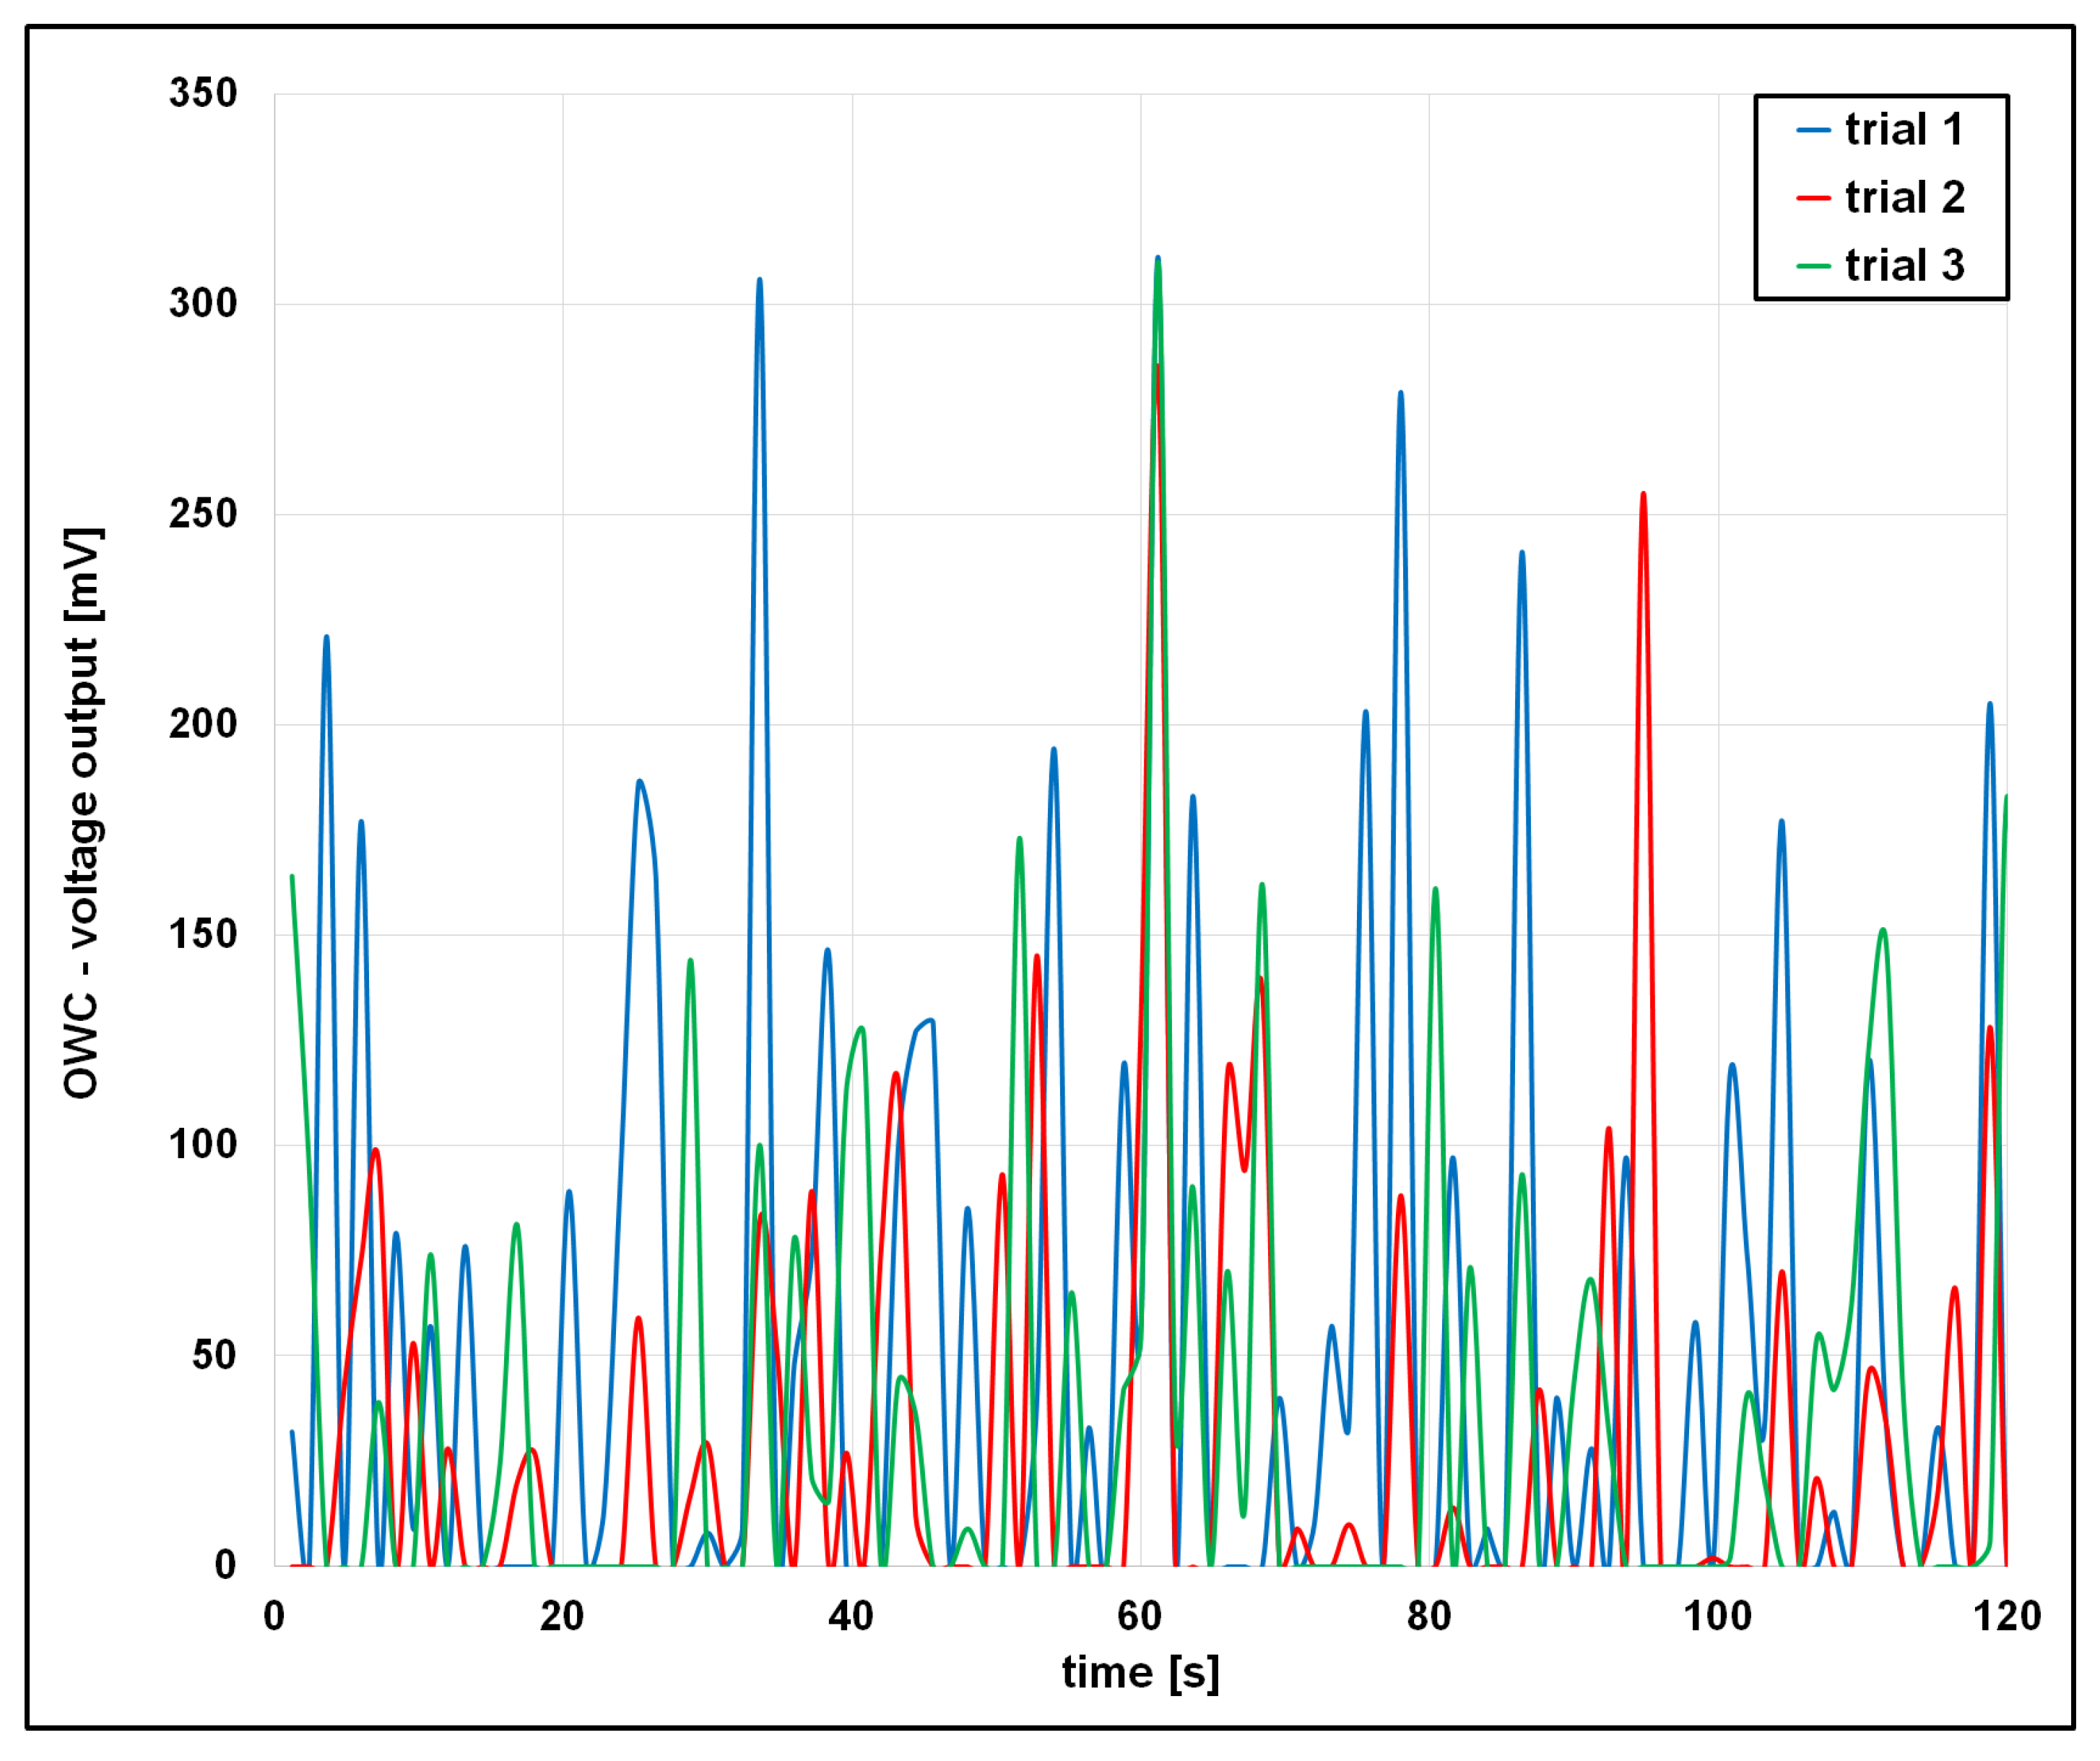Click the 300 y-axis tick label
Viewport: 2100px width, 1761px height.
click(x=203, y=303)
